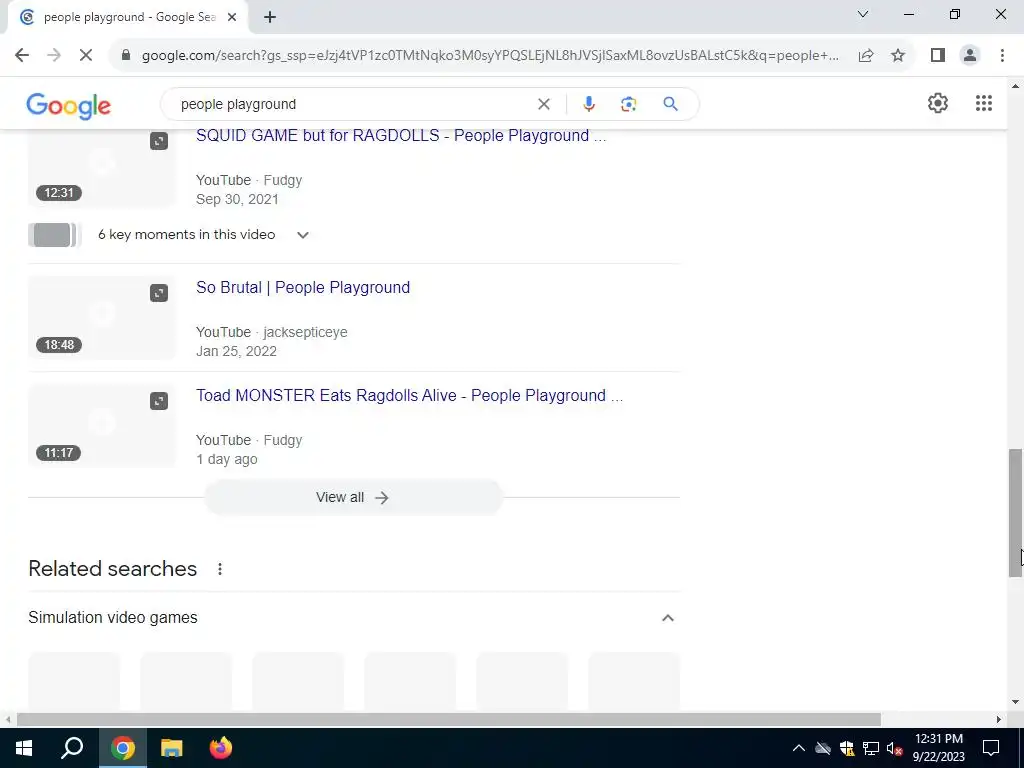The height and width of the screenshot is (768, 1024).
Task: Expand the 11:17 video preview
Action: tap(159, 401)
